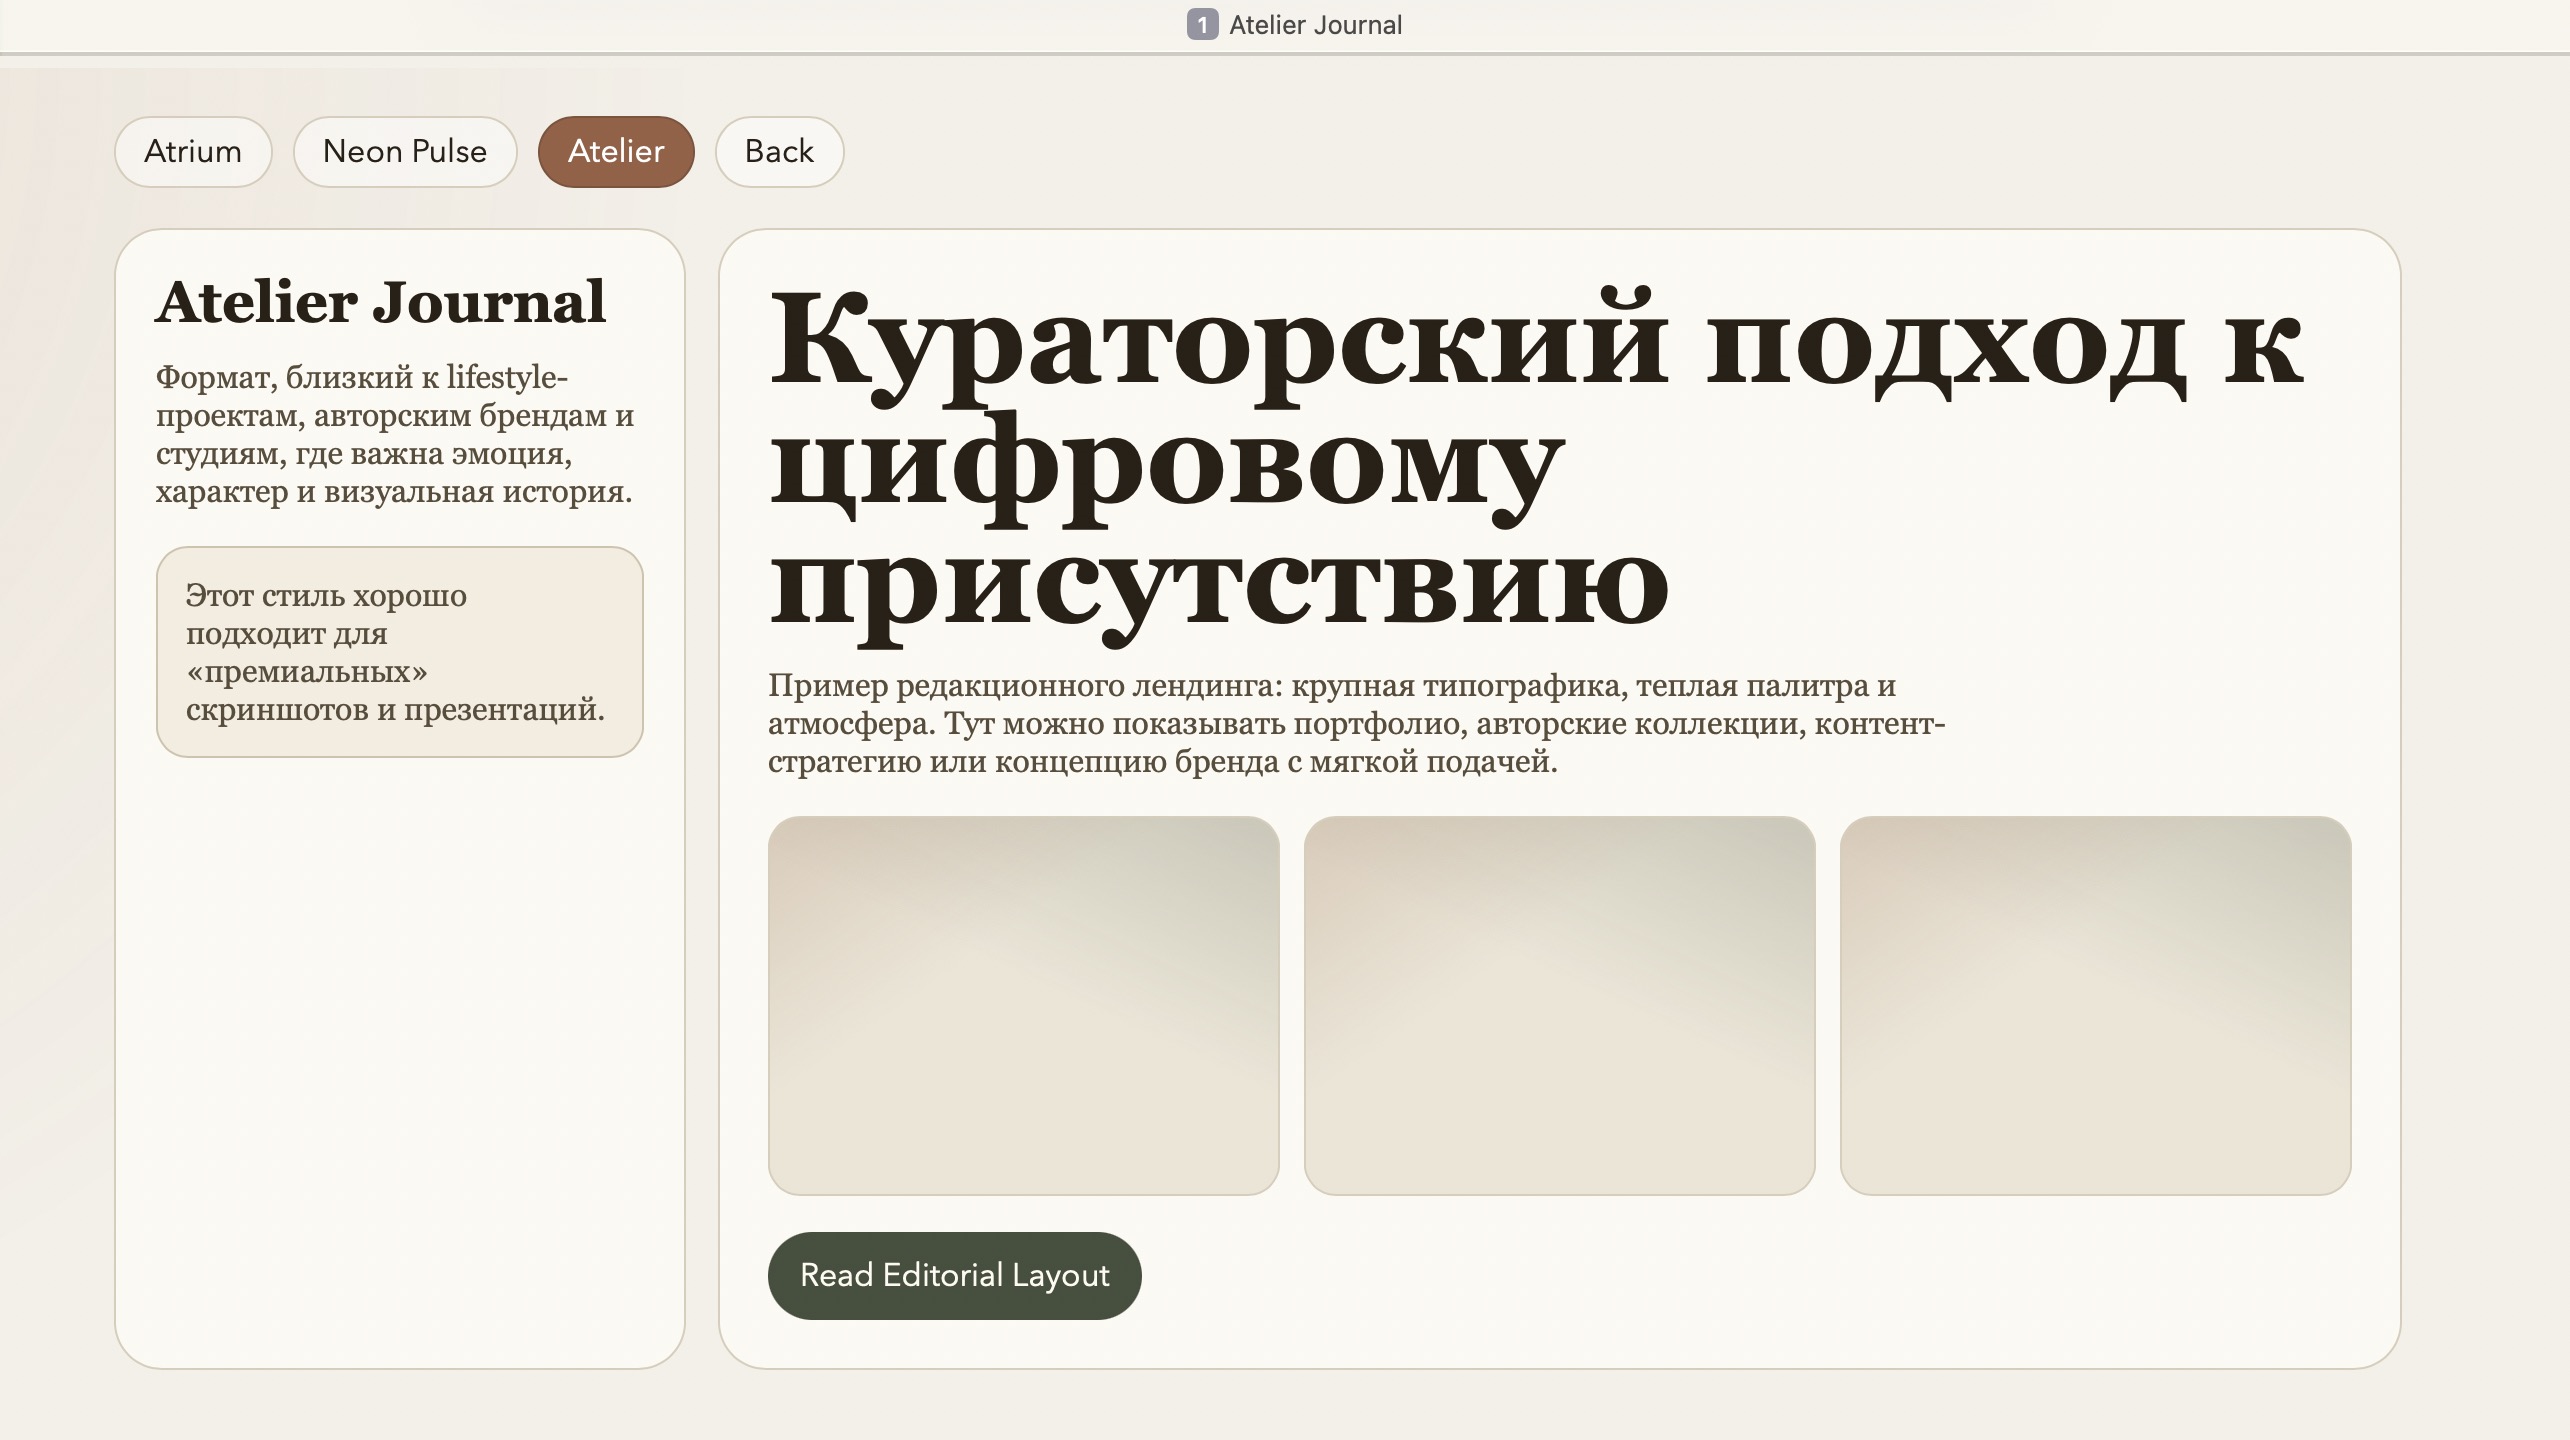The width and height of the screenshot is (2570, 1440).
Task: Select the middle gradient placeholder card
Action: [x=1559, y=1007]
